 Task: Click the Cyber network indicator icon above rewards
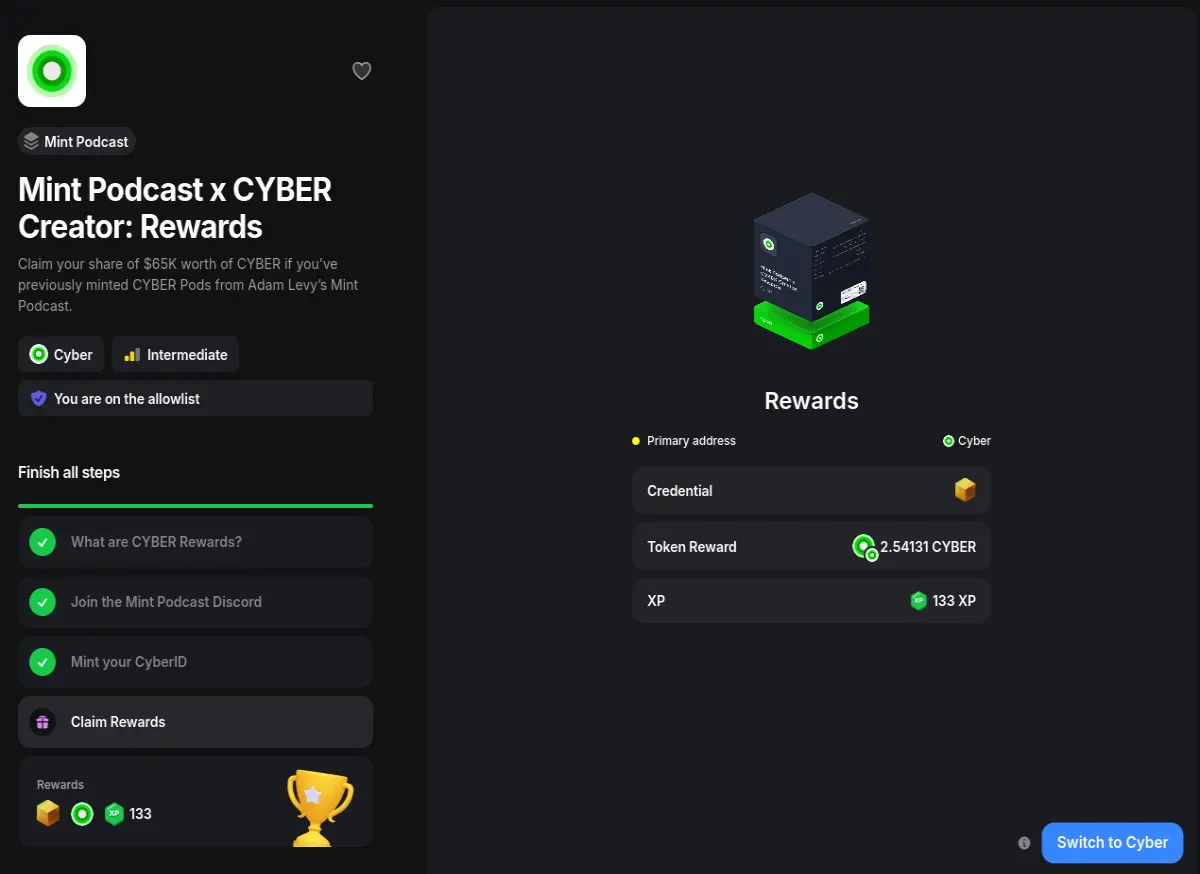click(948, 441)
